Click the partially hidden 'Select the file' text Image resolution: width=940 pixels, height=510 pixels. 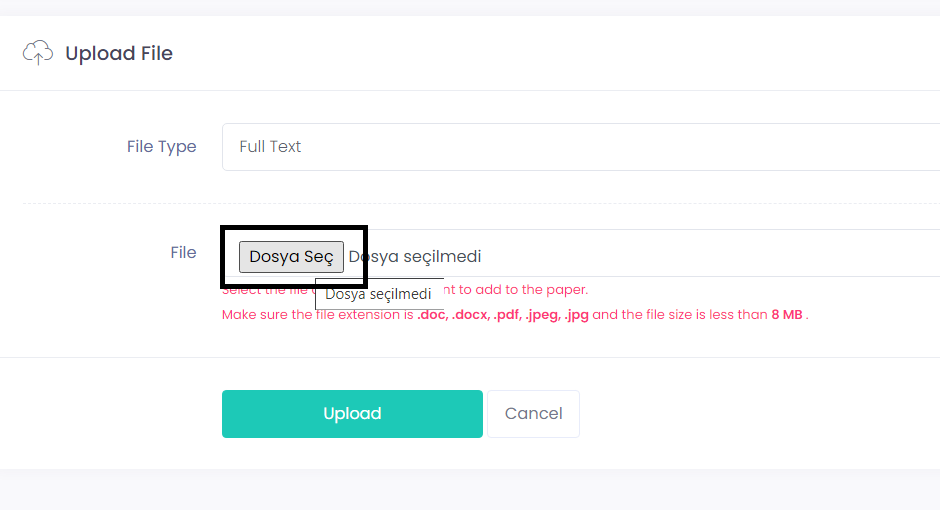pos(265,291)
